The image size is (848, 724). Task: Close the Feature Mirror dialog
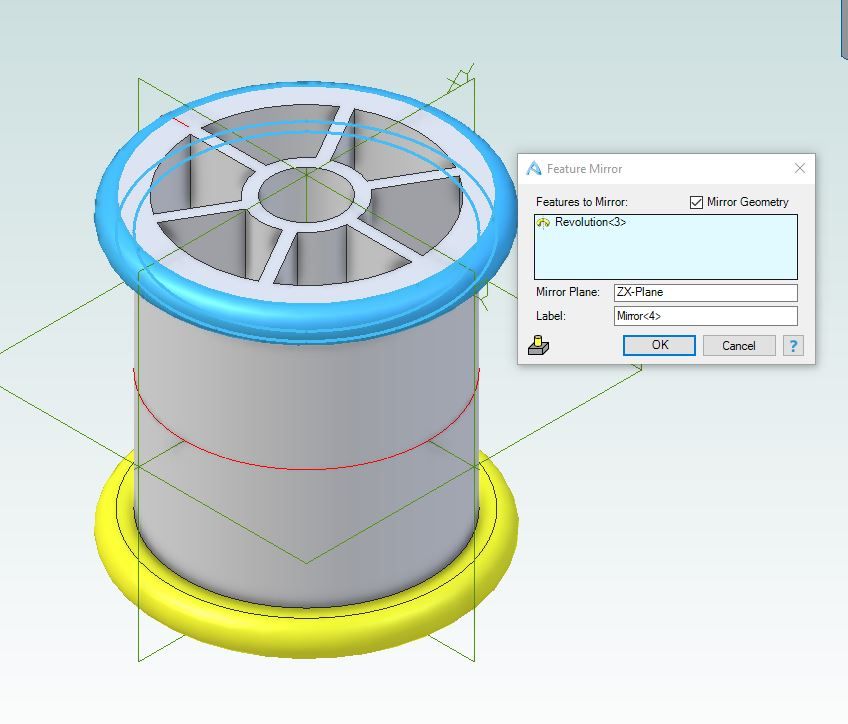800,169
